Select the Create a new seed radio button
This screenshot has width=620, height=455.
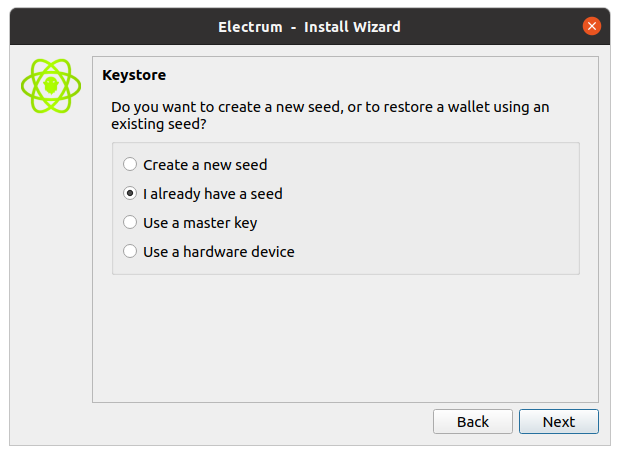click(130, 165)
